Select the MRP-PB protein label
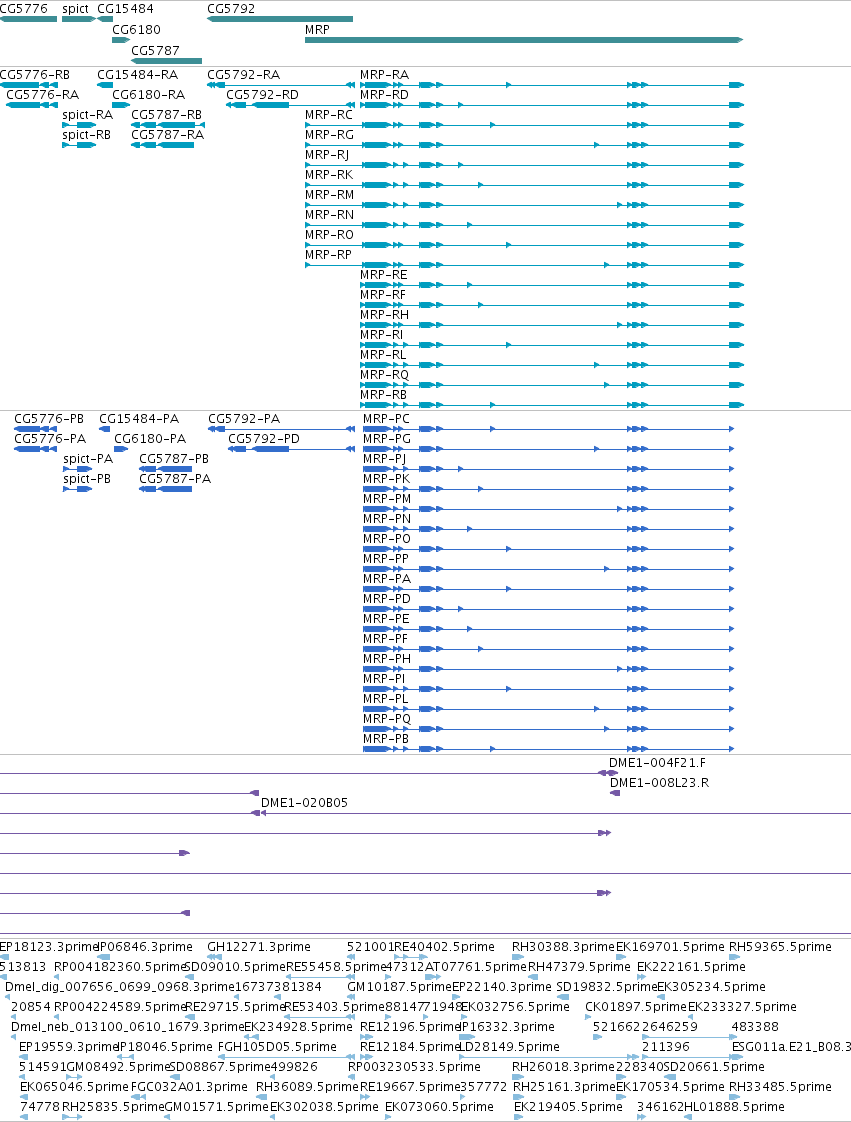 [386, 739]
